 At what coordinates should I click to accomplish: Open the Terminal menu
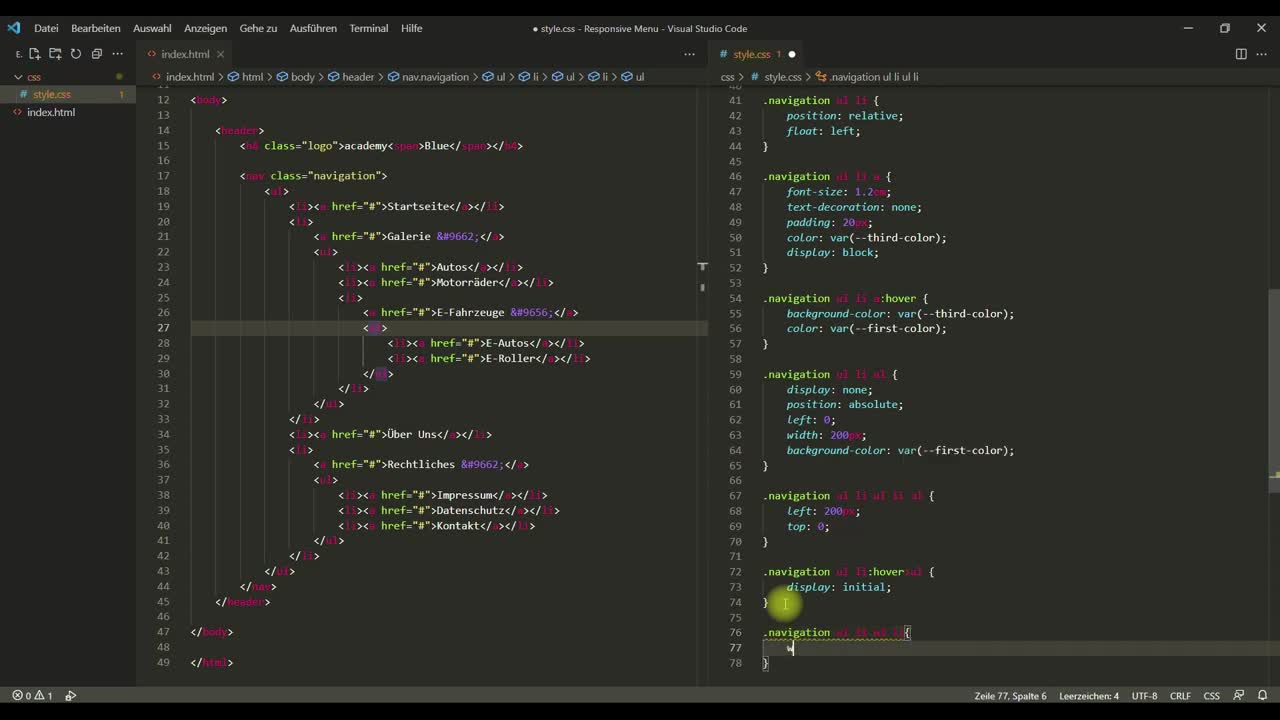[368, 28]
